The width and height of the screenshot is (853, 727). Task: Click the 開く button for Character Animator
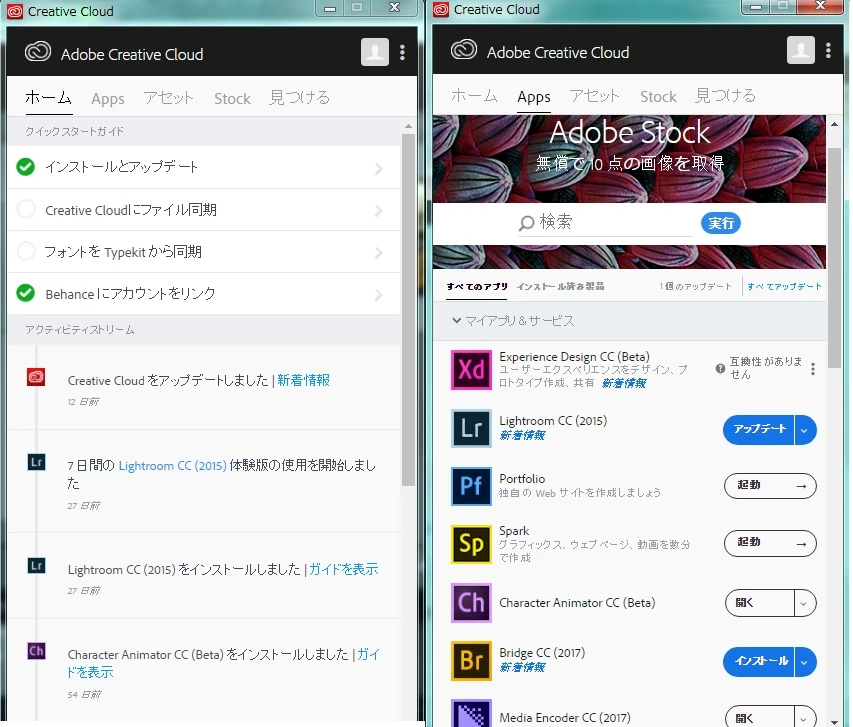tap(760, 603)
